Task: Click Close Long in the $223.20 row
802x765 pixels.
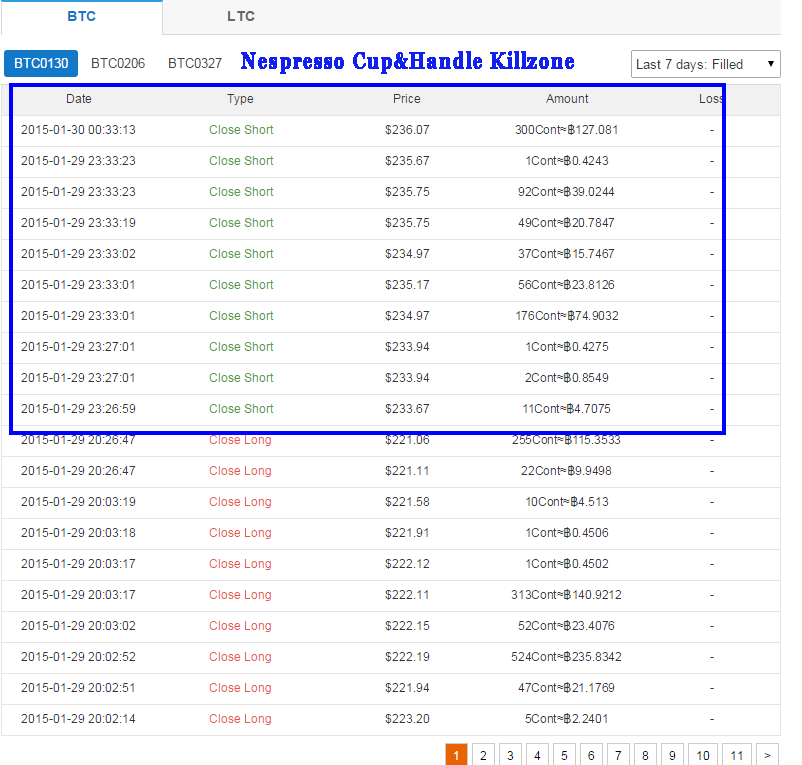Action: [x=240, y=718]
